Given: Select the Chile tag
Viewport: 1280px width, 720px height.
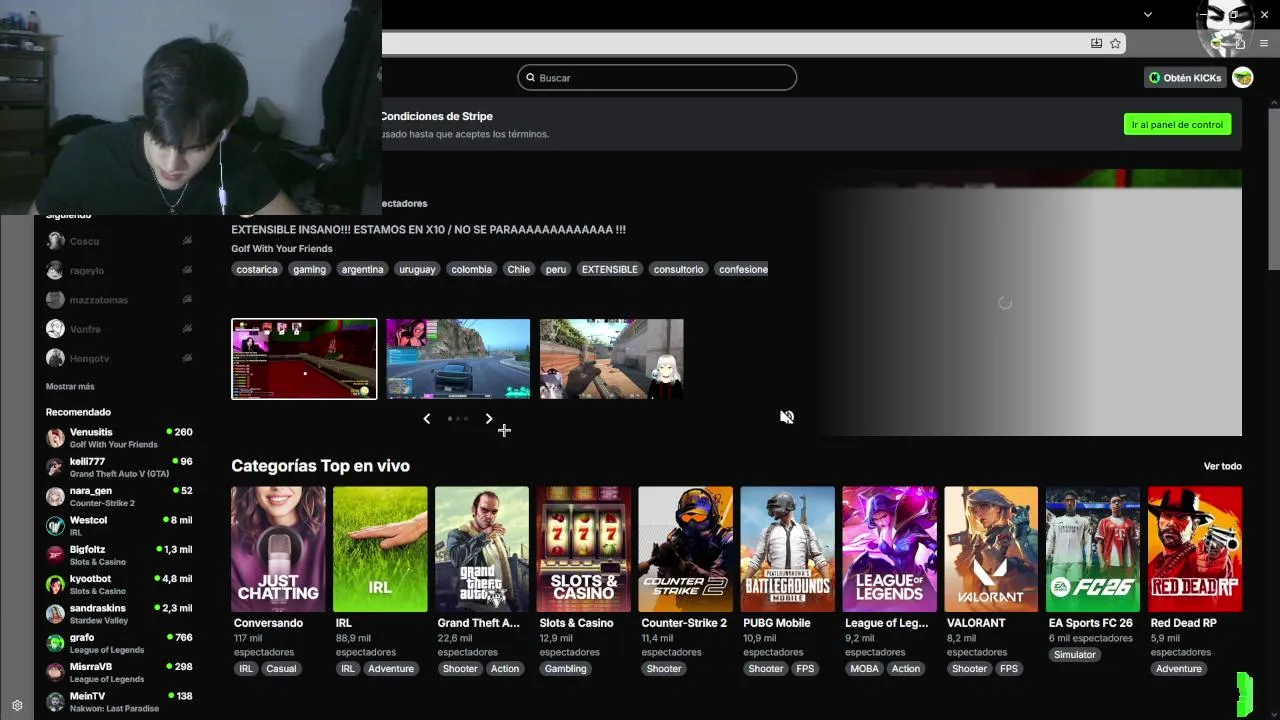Looking at the screenshot, I should pyautogui.click(x=518, y=269).
